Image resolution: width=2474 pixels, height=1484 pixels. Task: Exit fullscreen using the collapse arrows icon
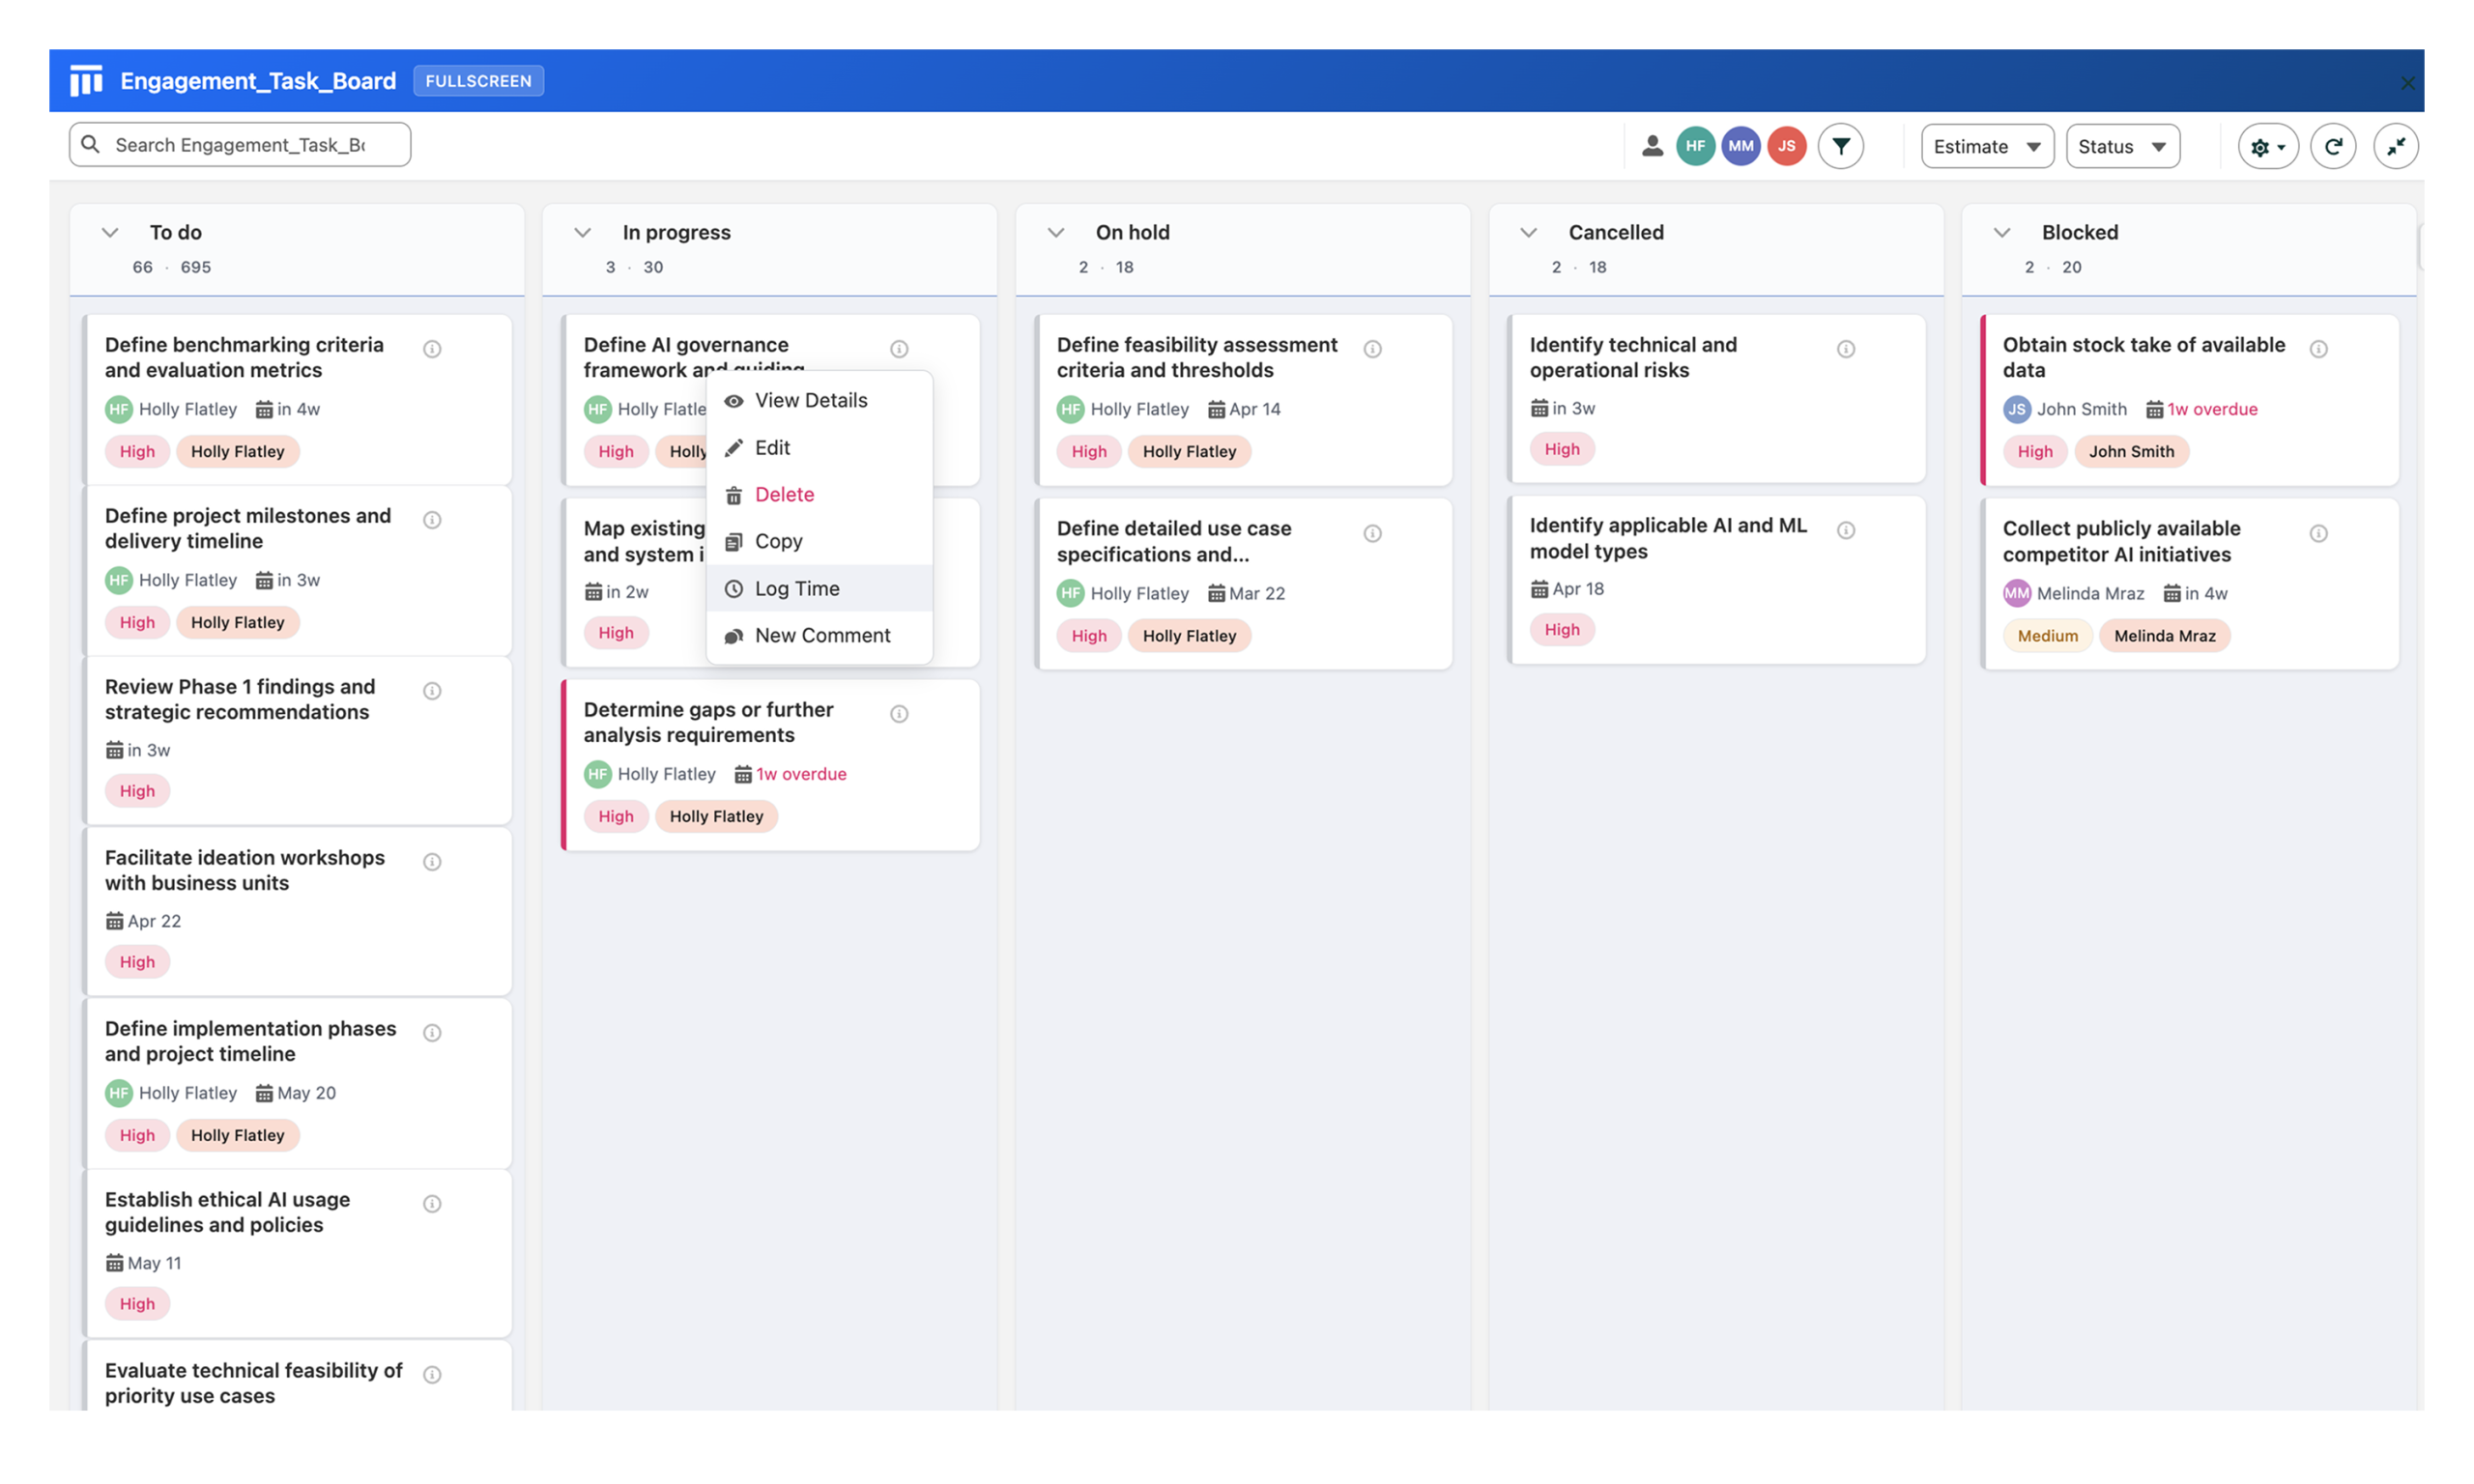2395,146
